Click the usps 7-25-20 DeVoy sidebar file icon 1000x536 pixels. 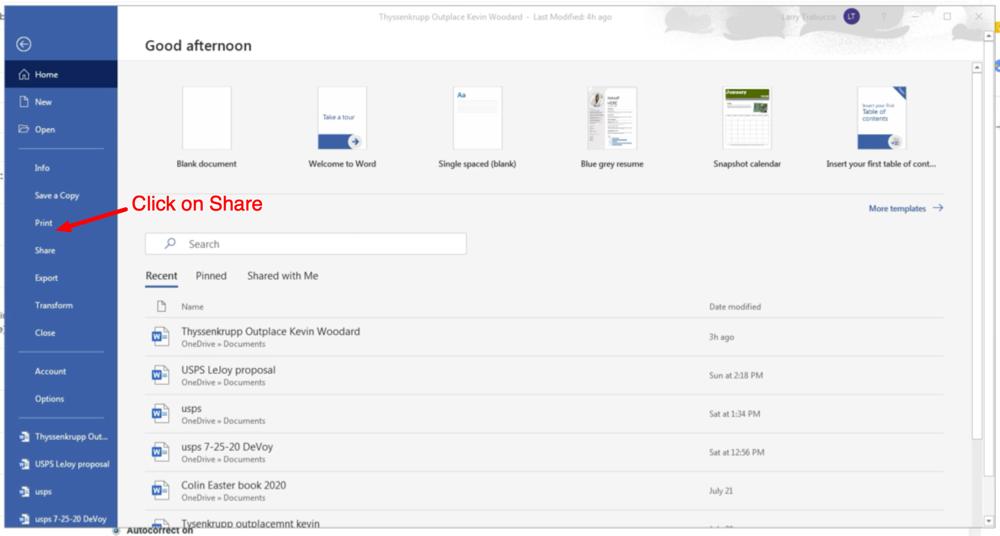click(24, 519)
